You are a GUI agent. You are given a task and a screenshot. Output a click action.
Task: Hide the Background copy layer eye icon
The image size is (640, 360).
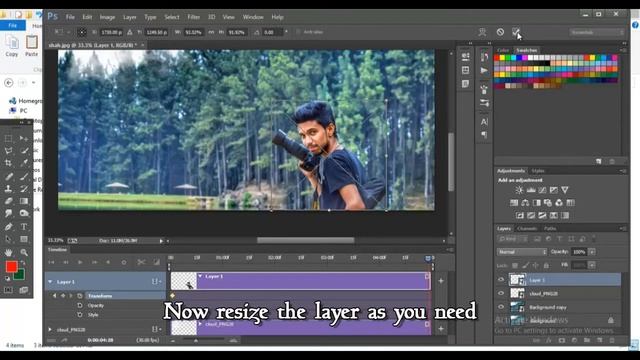click(x=501, y=307)
